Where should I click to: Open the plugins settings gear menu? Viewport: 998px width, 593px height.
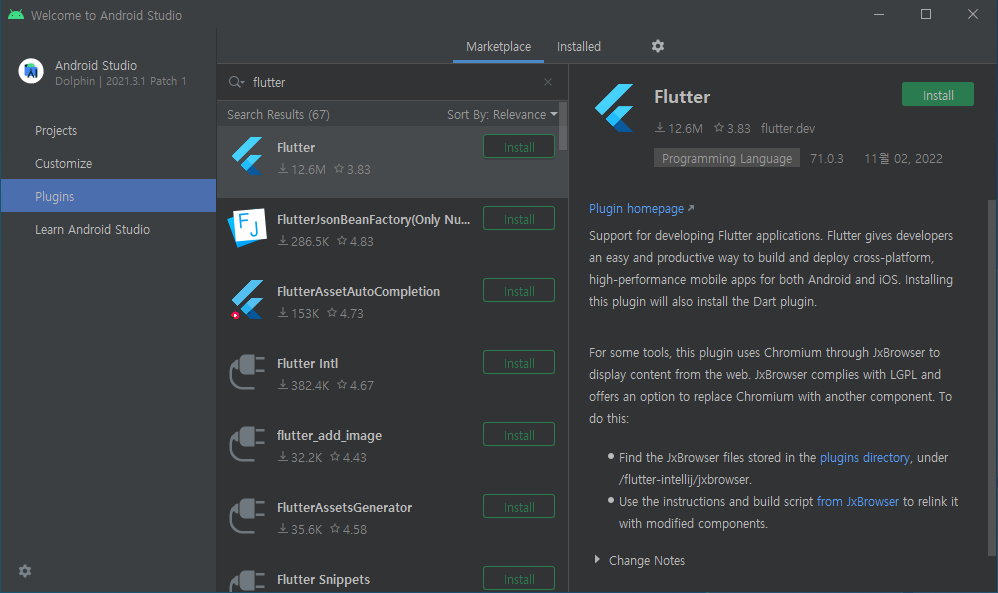(657, 46)
